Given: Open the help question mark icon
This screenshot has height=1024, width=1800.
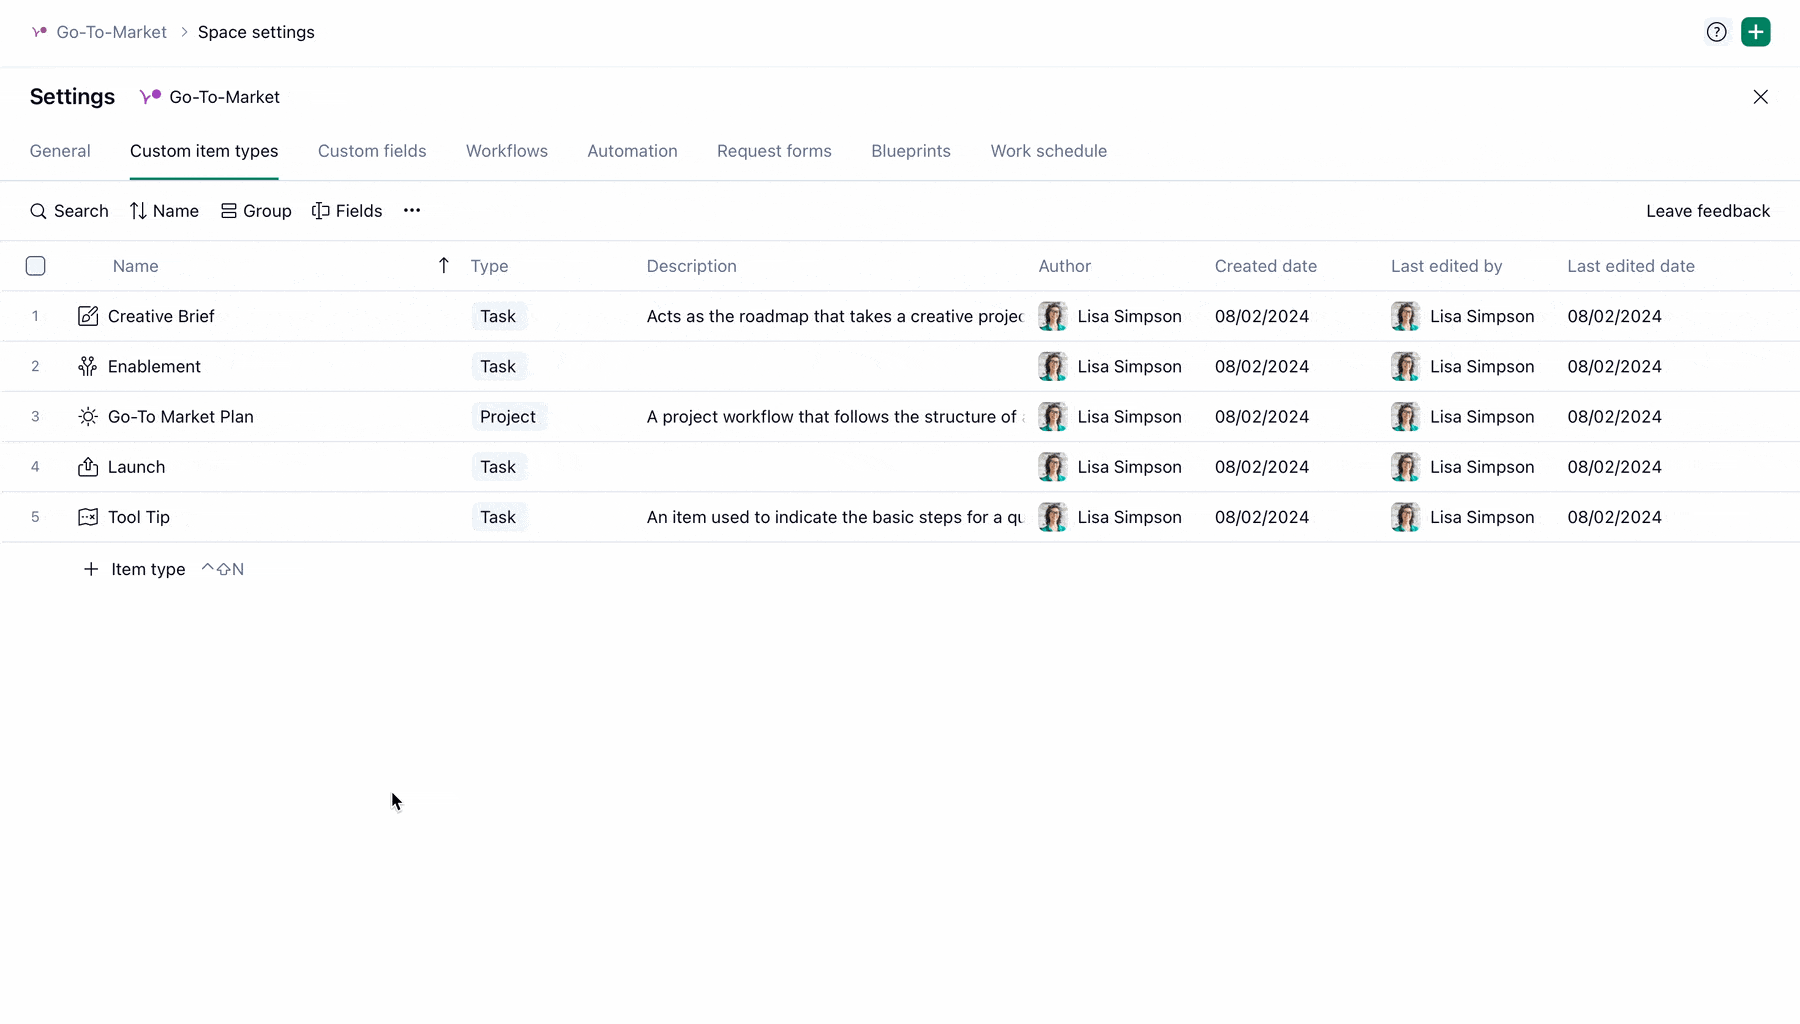Looking at the screenshot, I should point(1716,32).
